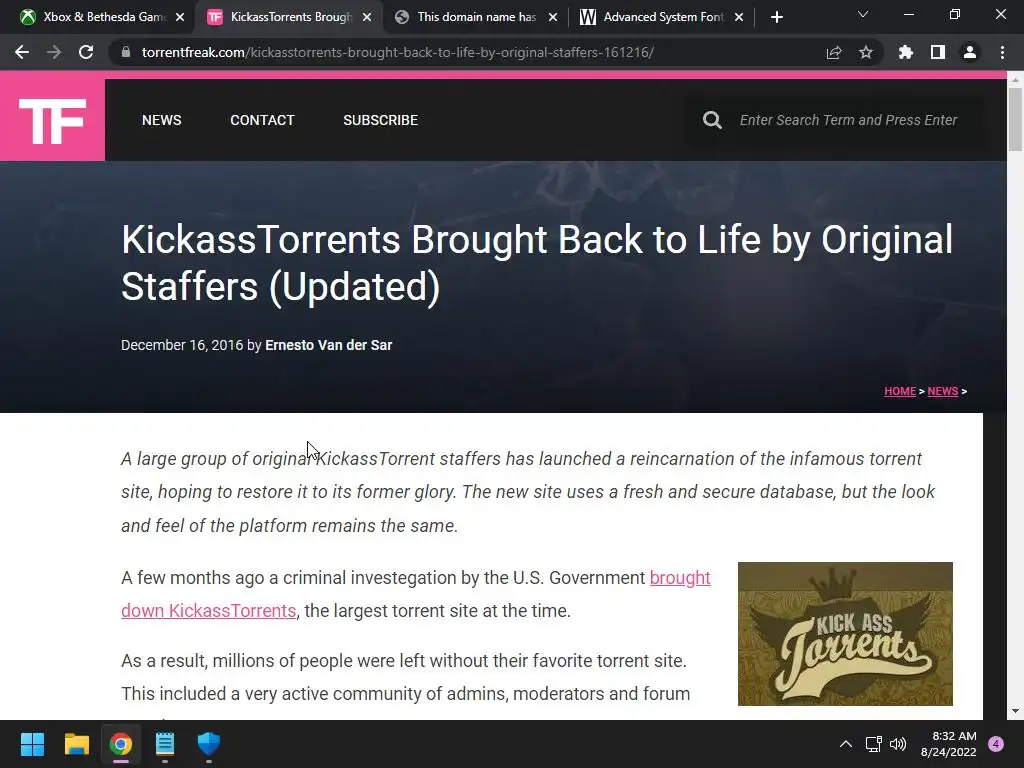Click the padlock site info icon

tap(126, 52)
